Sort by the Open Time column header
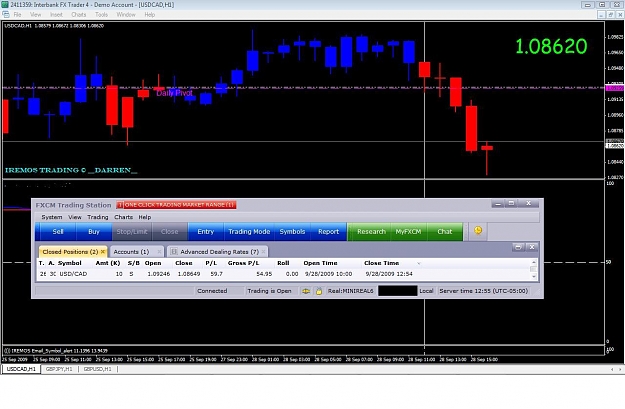The height and width of the screenshot is (409, 625). point(320,263)
